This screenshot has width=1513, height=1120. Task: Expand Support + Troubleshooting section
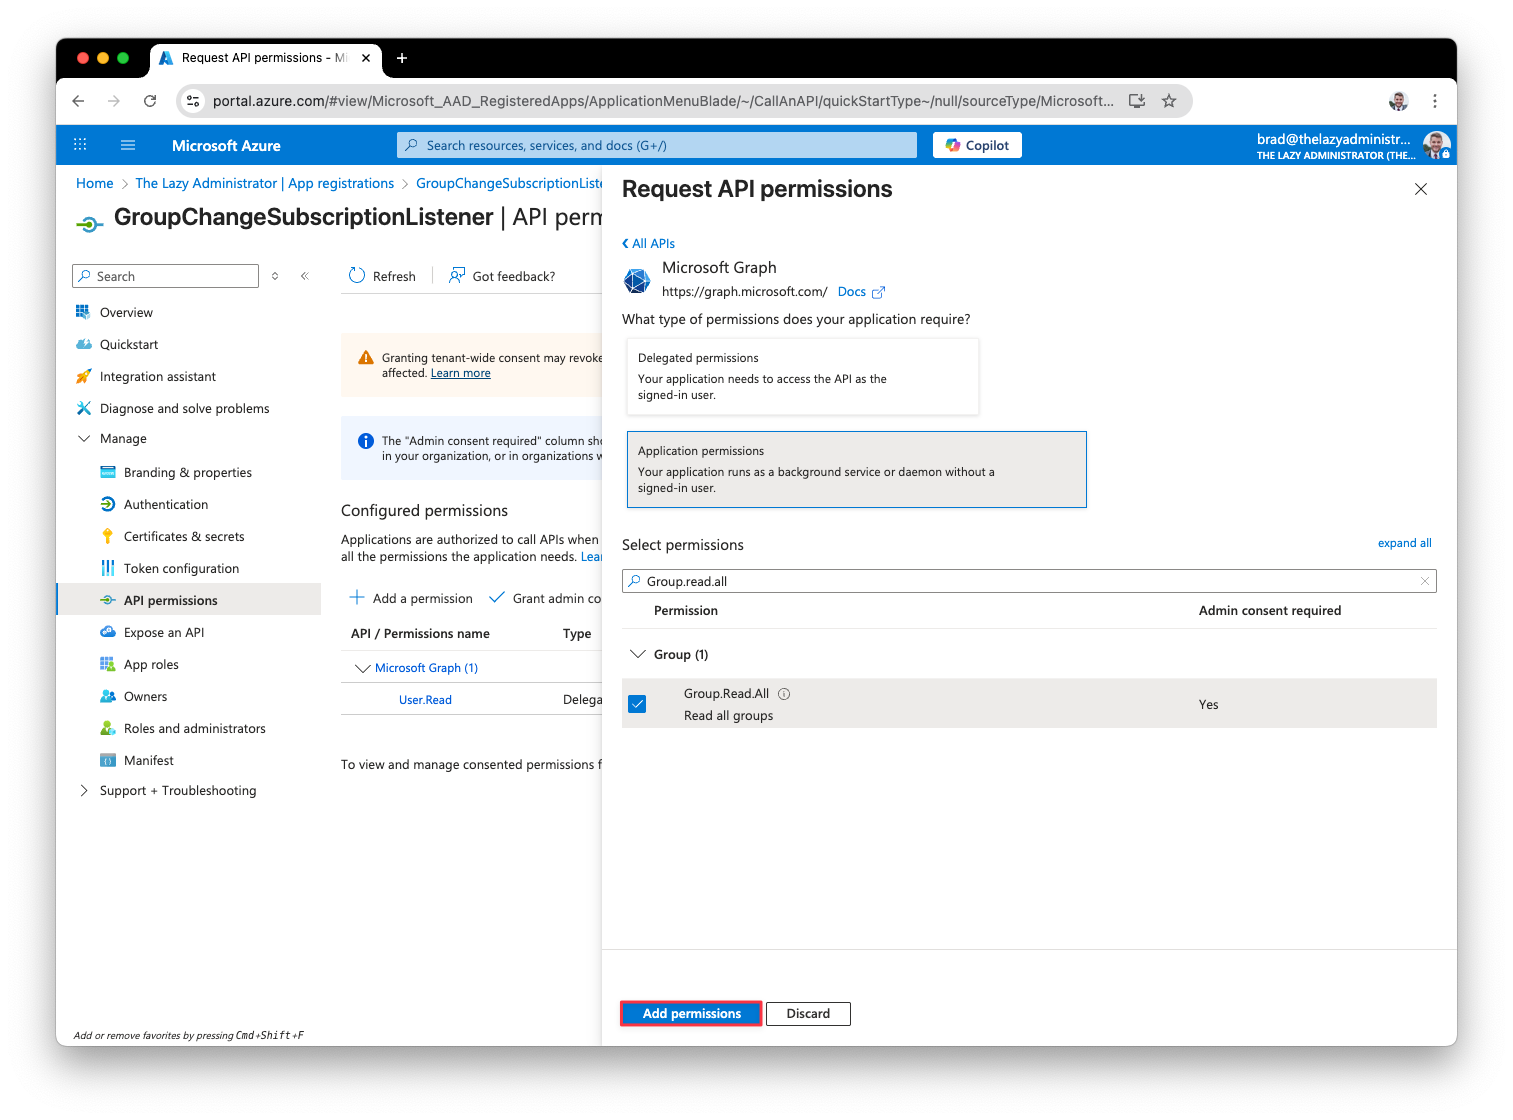pyautogui.click(x=84, y=791)
